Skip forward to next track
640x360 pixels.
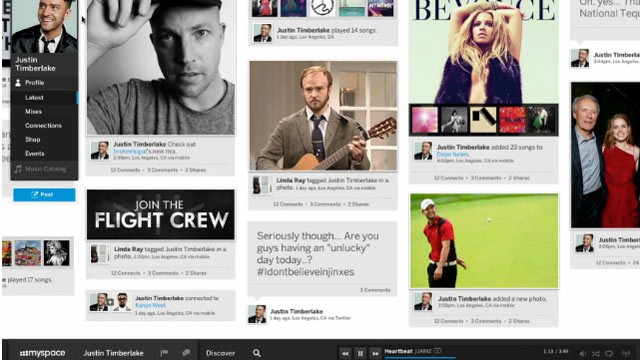click(375, 353)
